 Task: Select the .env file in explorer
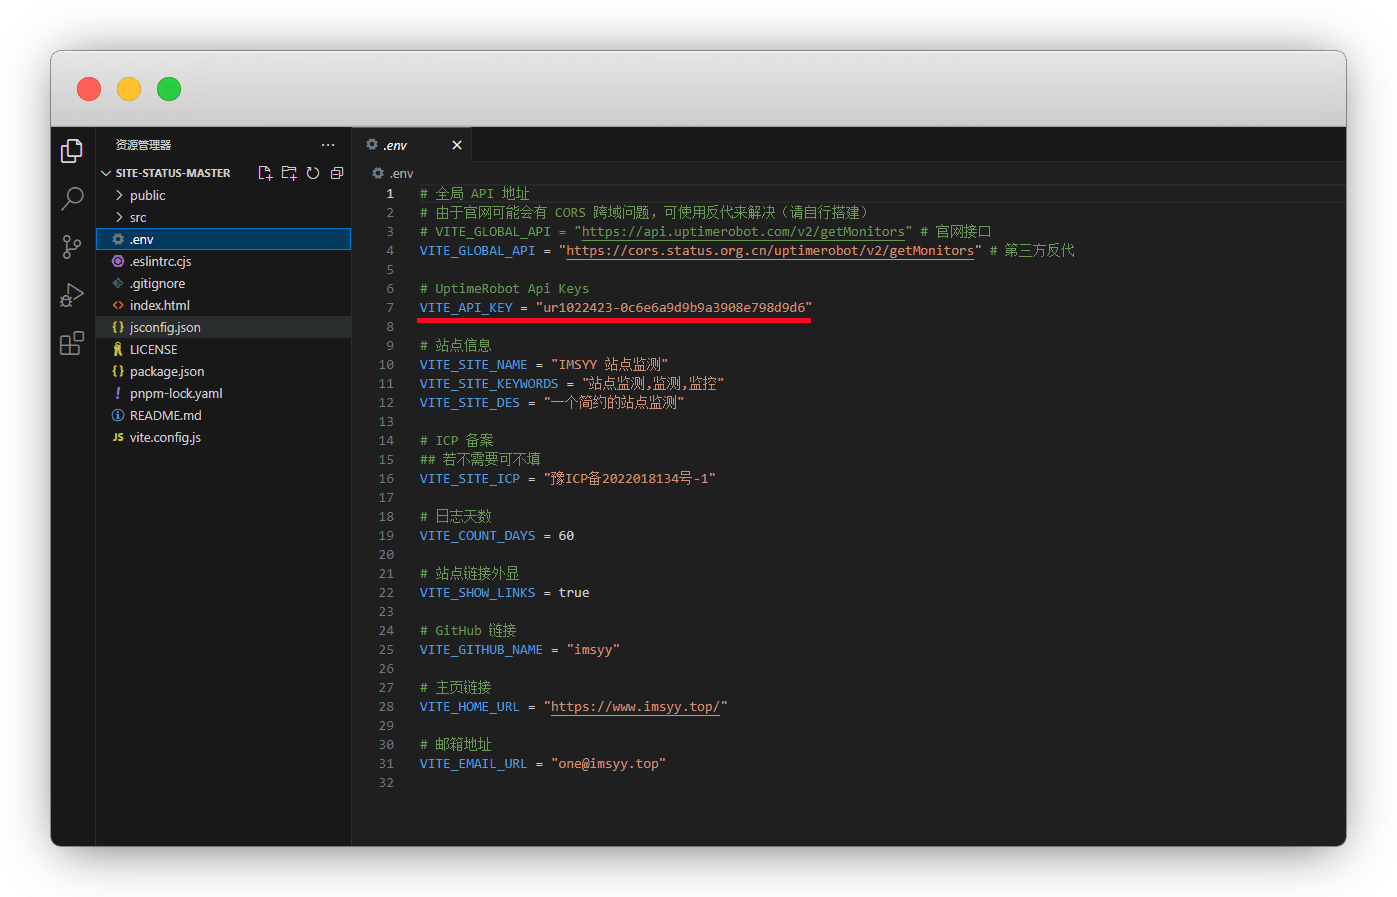click(223, 239)
